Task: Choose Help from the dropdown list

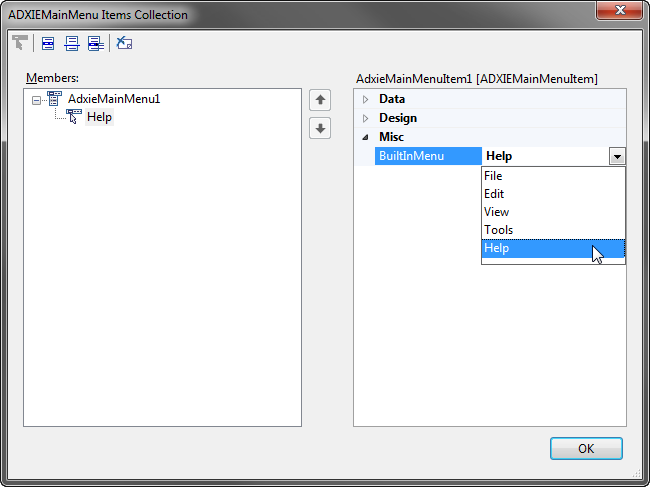Action: coord(553,248)
